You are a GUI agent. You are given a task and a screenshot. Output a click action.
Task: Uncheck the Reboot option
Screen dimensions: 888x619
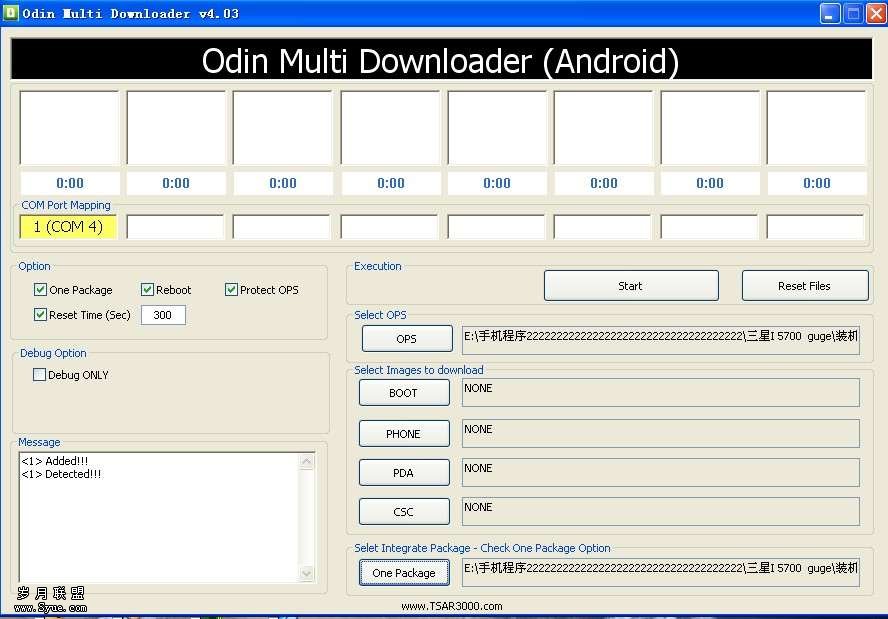pos(147,290)
